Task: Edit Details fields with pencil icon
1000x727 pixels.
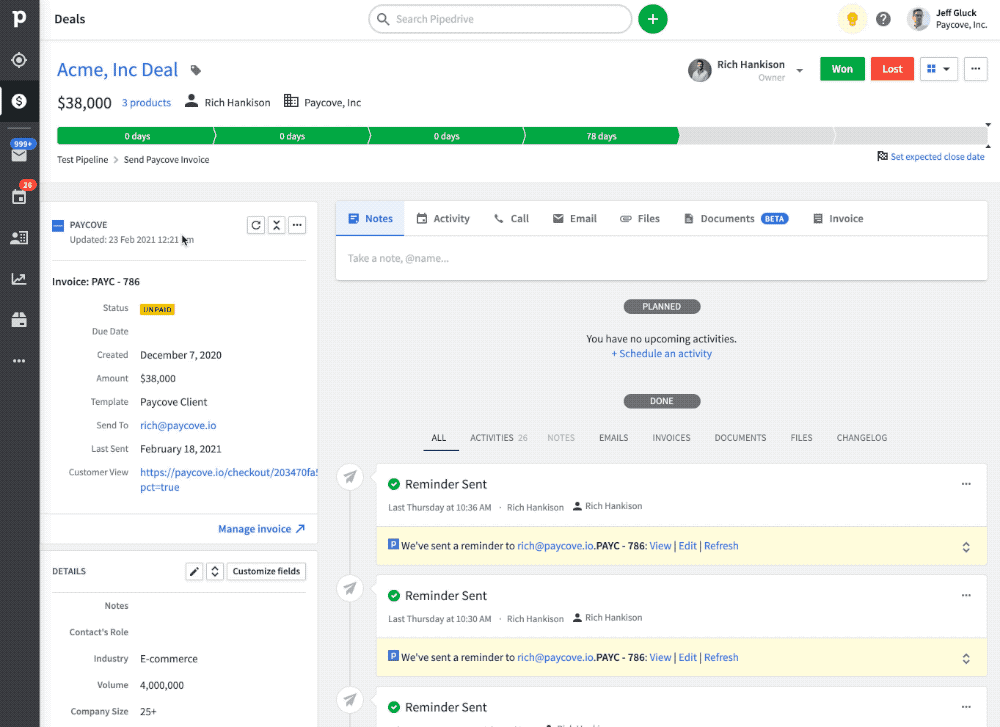Action: (195, 571)
